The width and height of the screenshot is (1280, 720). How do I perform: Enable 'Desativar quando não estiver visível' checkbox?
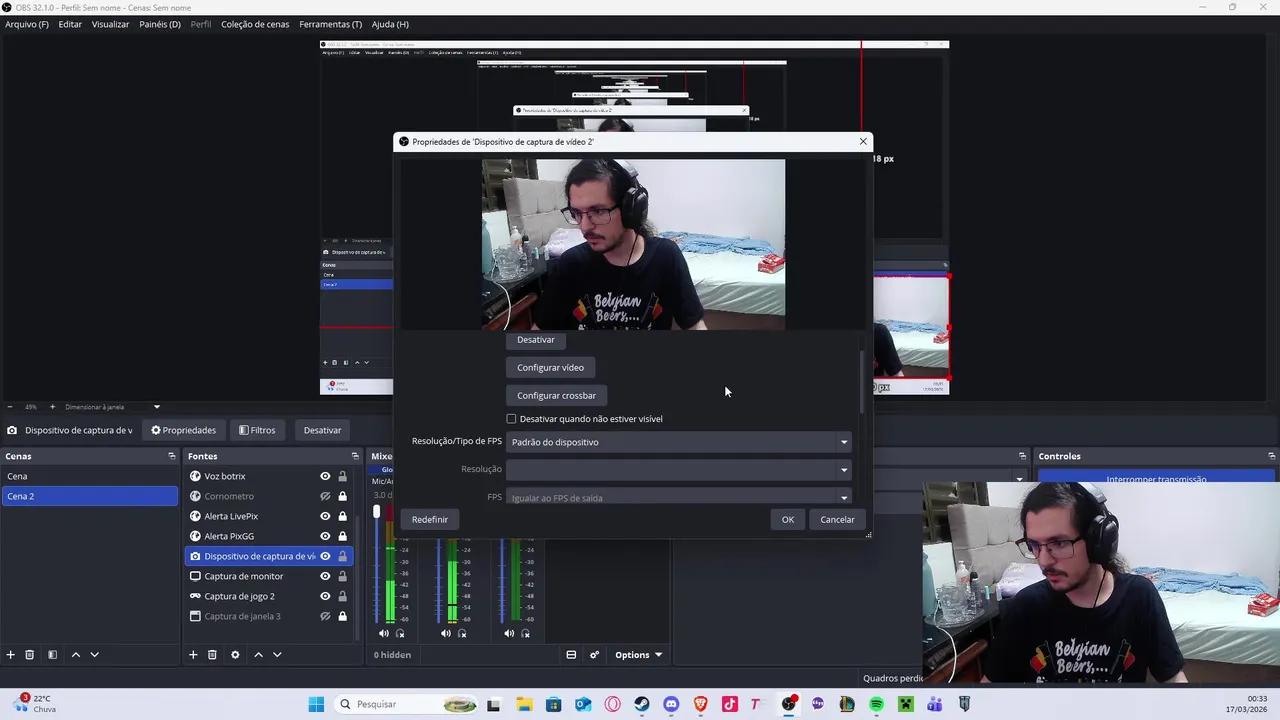[x=511, y=419]
